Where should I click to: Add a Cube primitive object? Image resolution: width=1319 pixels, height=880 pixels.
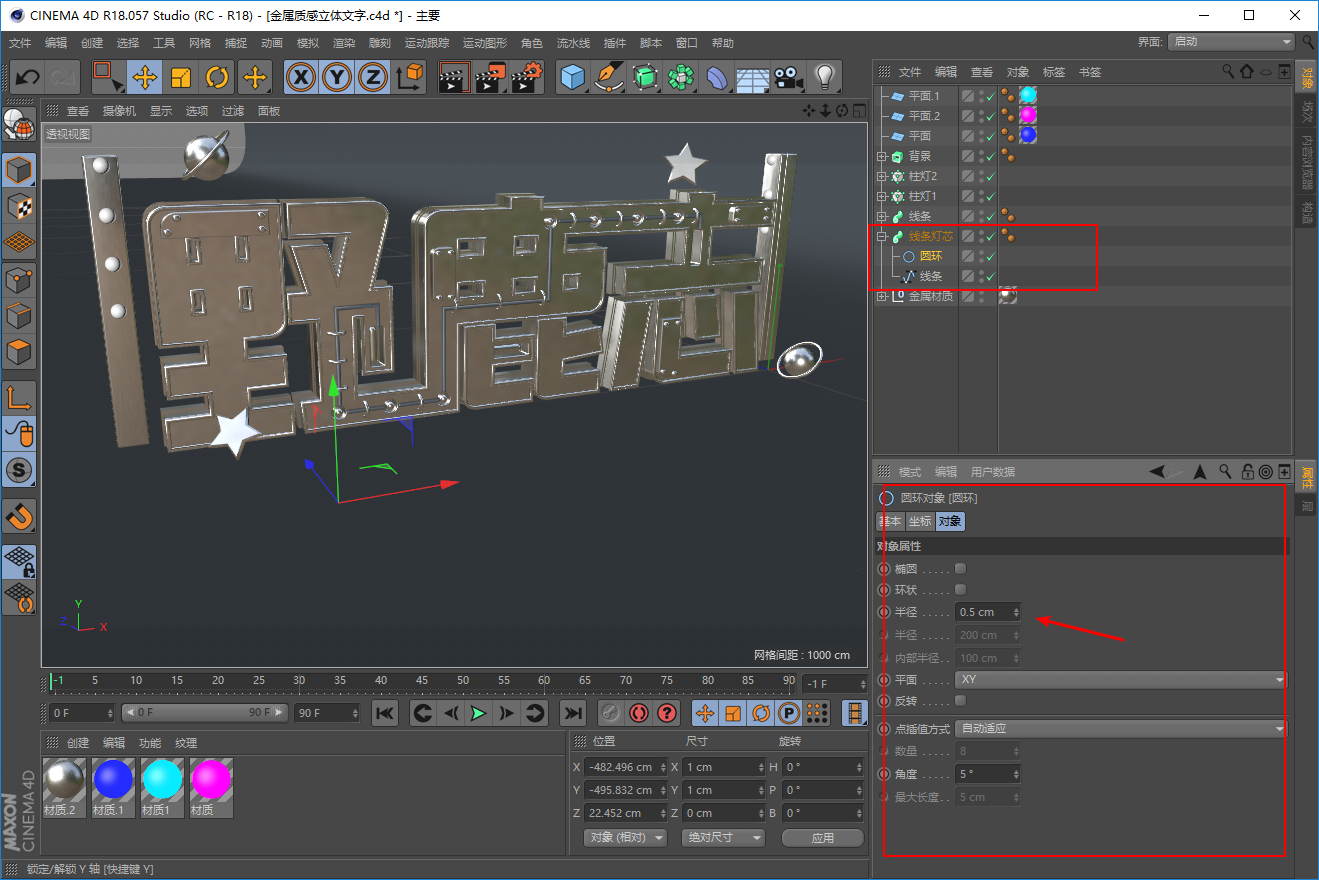pyautogui.click(x=573, y=77)
